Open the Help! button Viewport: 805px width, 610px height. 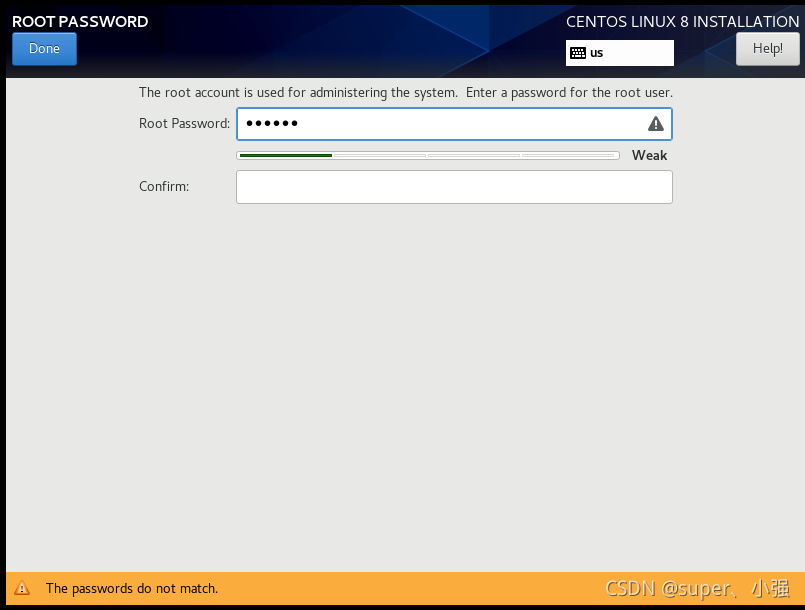coord(768,49)
